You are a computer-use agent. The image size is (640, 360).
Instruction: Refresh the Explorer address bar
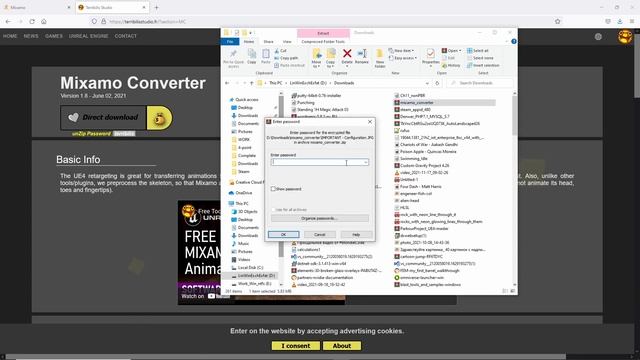click(437, 83)
